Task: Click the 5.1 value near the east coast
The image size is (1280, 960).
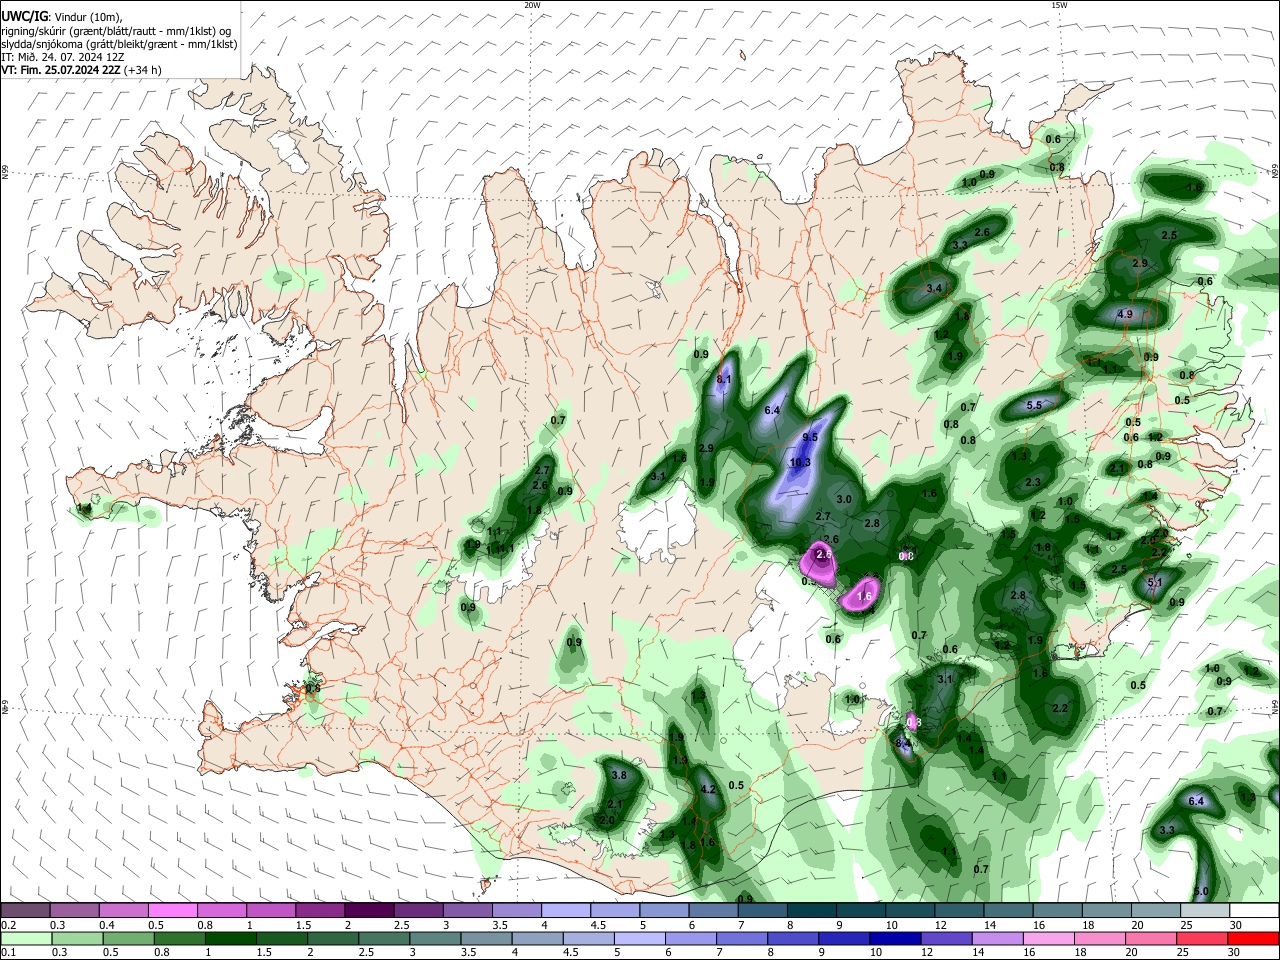Action: (x=1155, y=582)
